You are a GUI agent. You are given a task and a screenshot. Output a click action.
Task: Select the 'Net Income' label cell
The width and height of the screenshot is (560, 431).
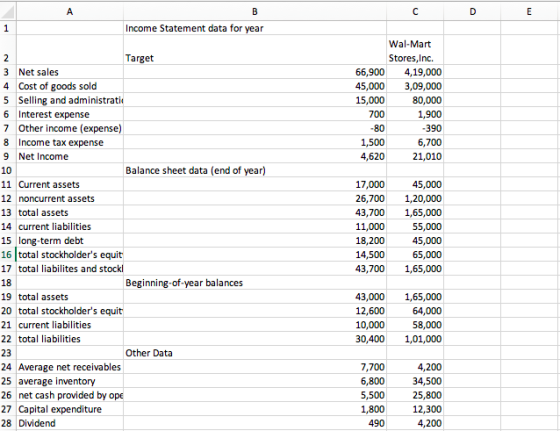click(x=70, y=156)
